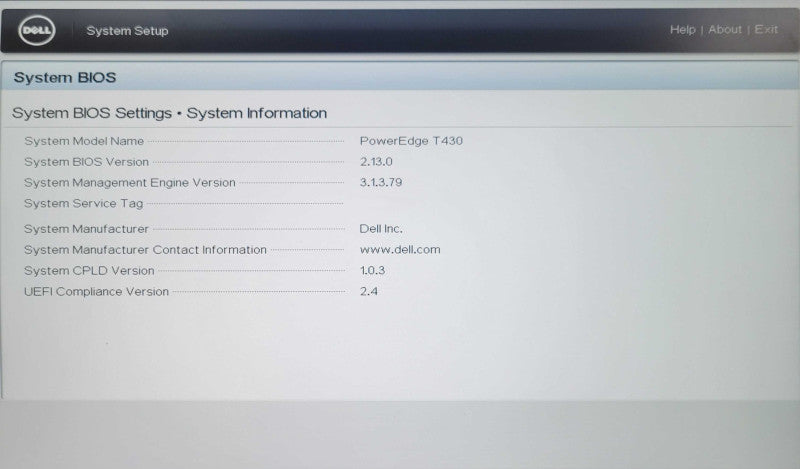Select the System Manufacturer label
Screen dimensions: 800x469
click(x=86, y=229)
